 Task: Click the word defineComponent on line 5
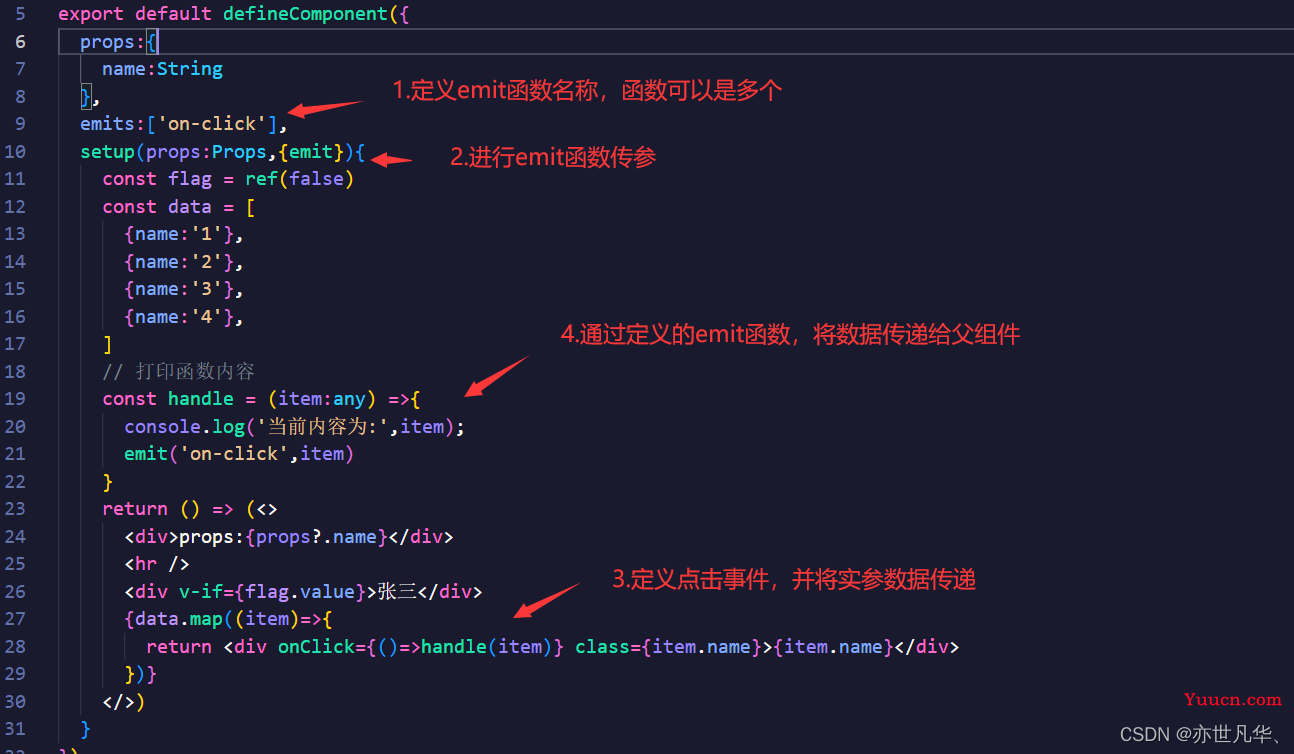pos(304,14)
